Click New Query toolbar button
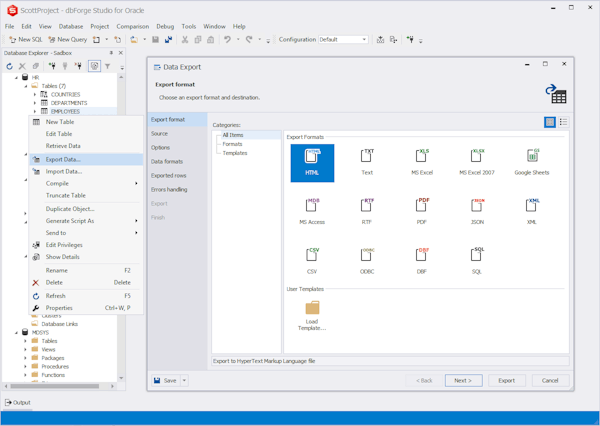 point(67,39)
